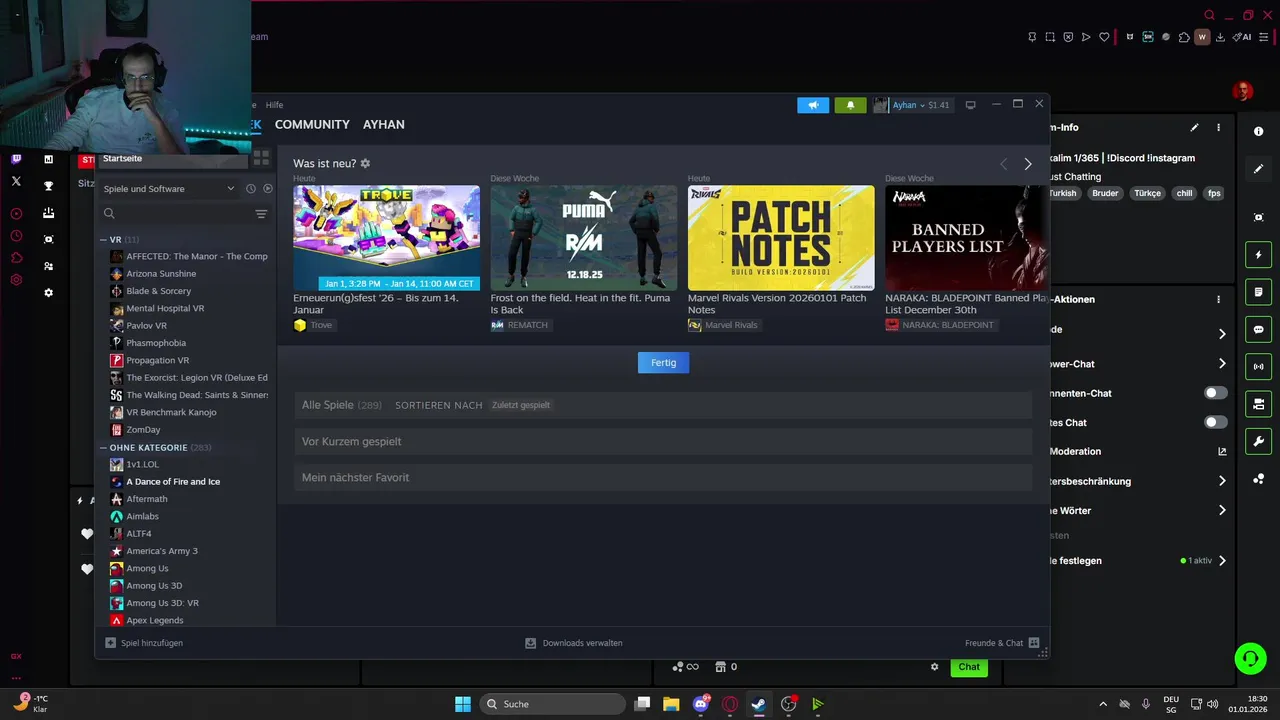Toggle the Abonnenten-Chat switch
Viewport: 1280px width, 720px height.
tap(1216, 393)
